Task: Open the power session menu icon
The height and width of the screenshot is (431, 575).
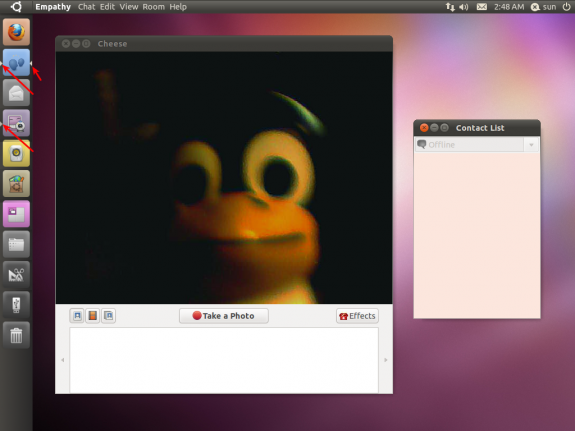Action: [x=567, y=7]
